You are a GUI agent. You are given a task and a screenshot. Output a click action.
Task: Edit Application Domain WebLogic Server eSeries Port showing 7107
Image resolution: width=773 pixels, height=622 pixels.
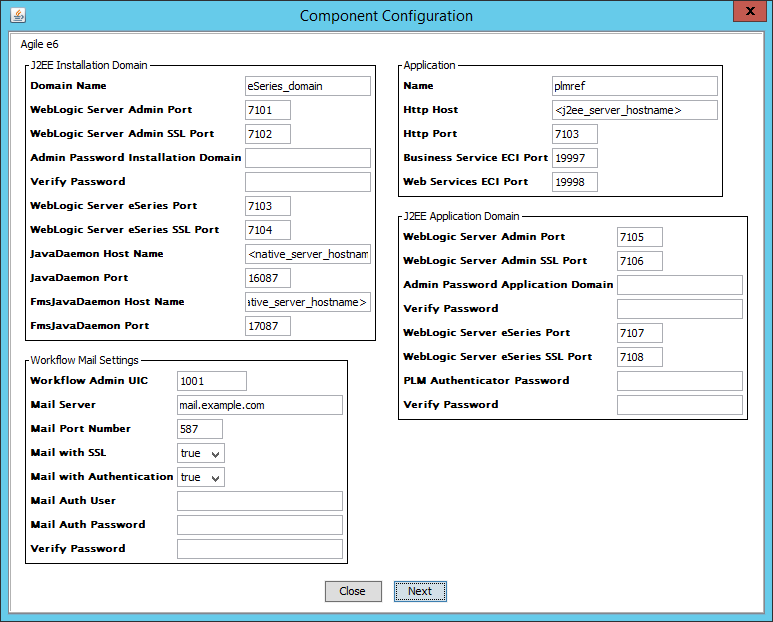[640, 333]
